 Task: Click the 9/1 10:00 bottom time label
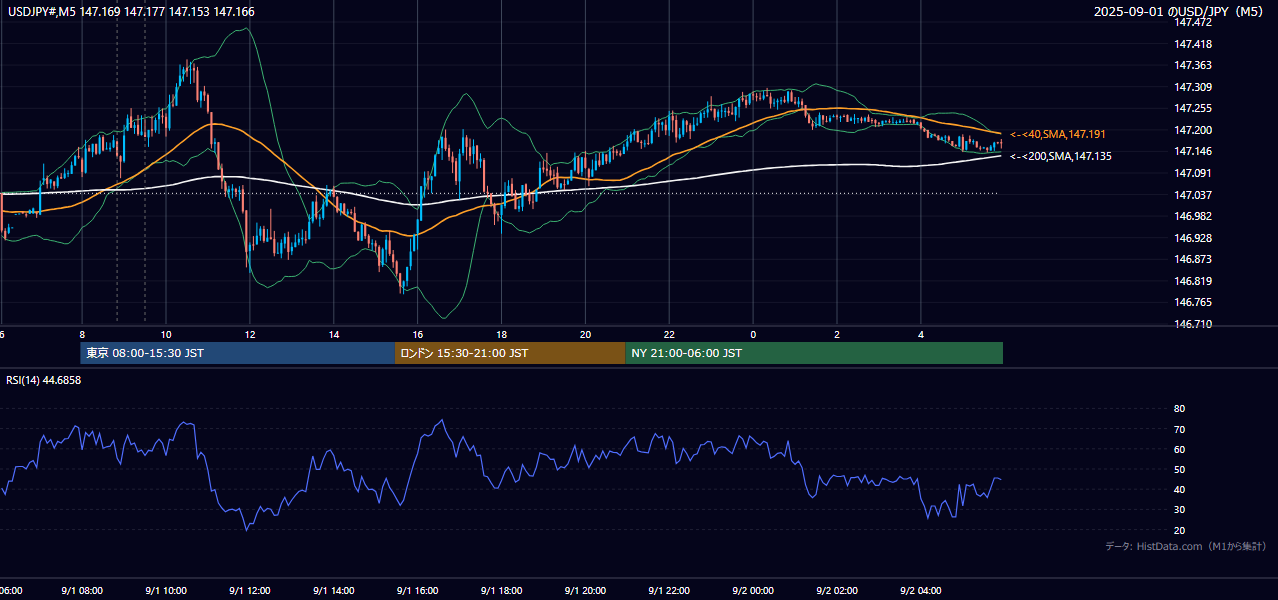pos(166,591)
